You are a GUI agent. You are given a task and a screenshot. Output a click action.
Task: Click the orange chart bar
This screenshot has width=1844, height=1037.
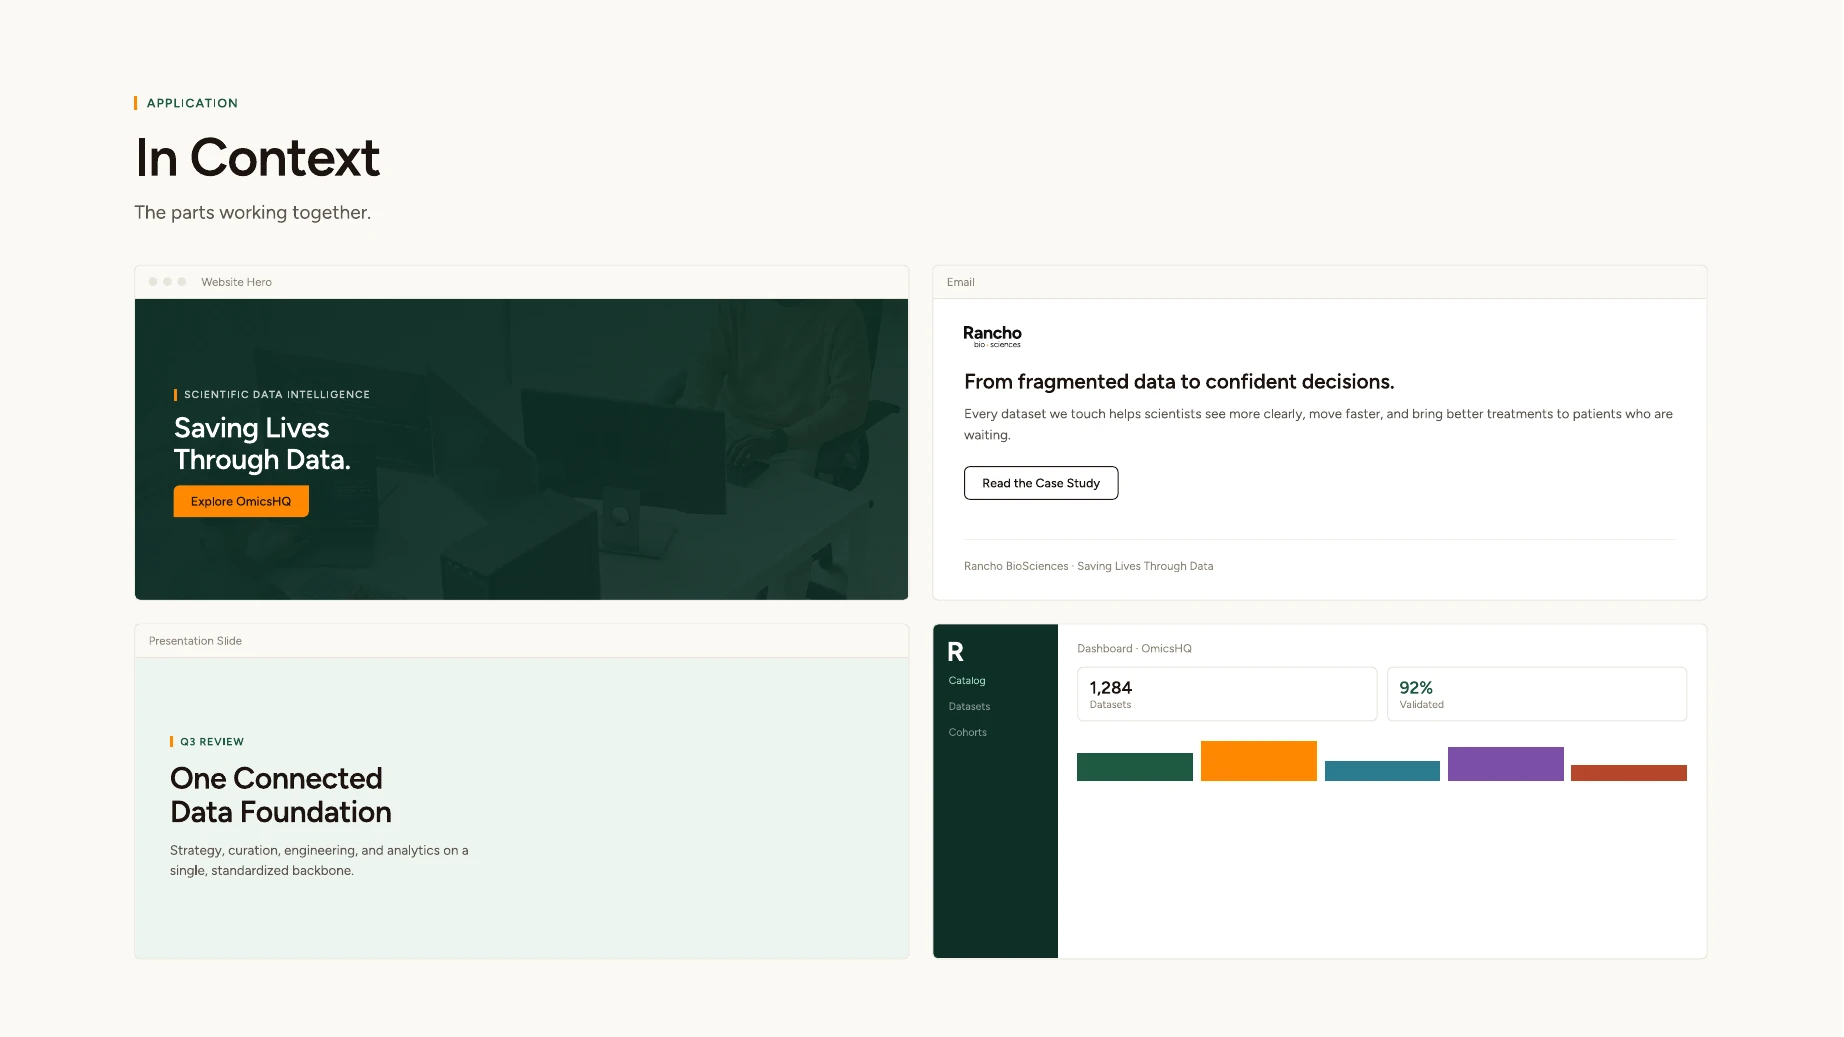pyautogui.click(x=1259, y=761)
